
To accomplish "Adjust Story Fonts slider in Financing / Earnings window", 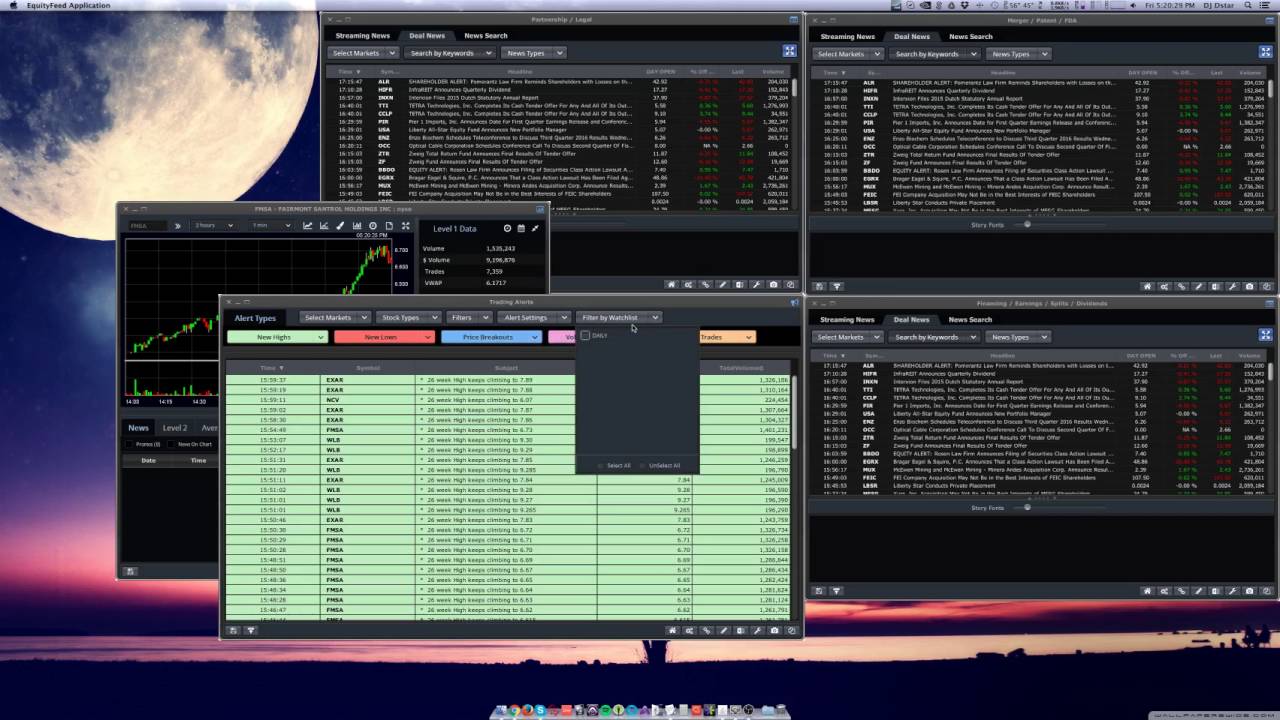I will click(1026, 507).
